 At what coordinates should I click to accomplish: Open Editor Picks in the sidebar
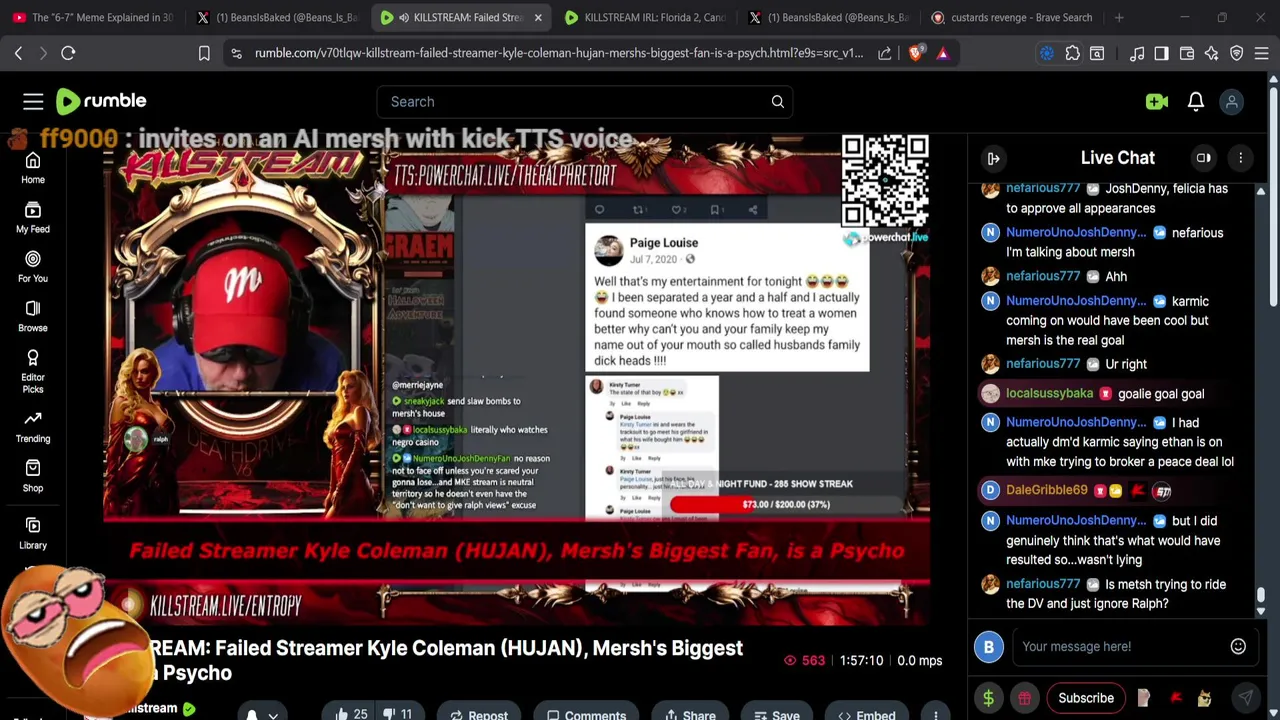coord(33,371)
